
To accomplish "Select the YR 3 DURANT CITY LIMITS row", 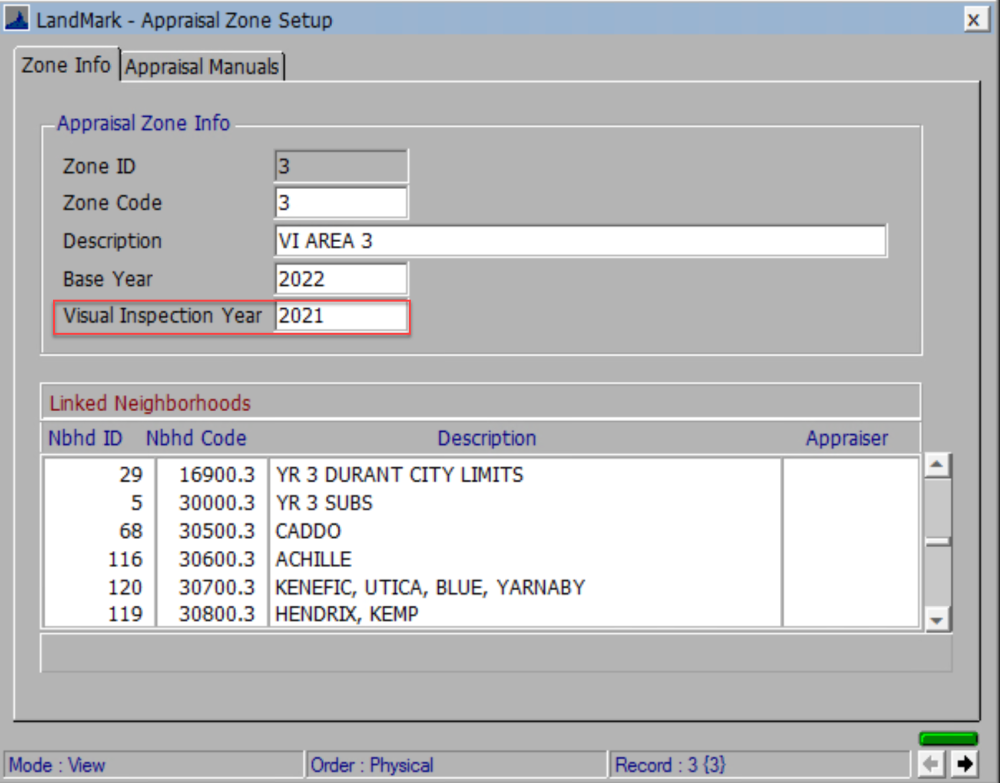I will [400, 475].
